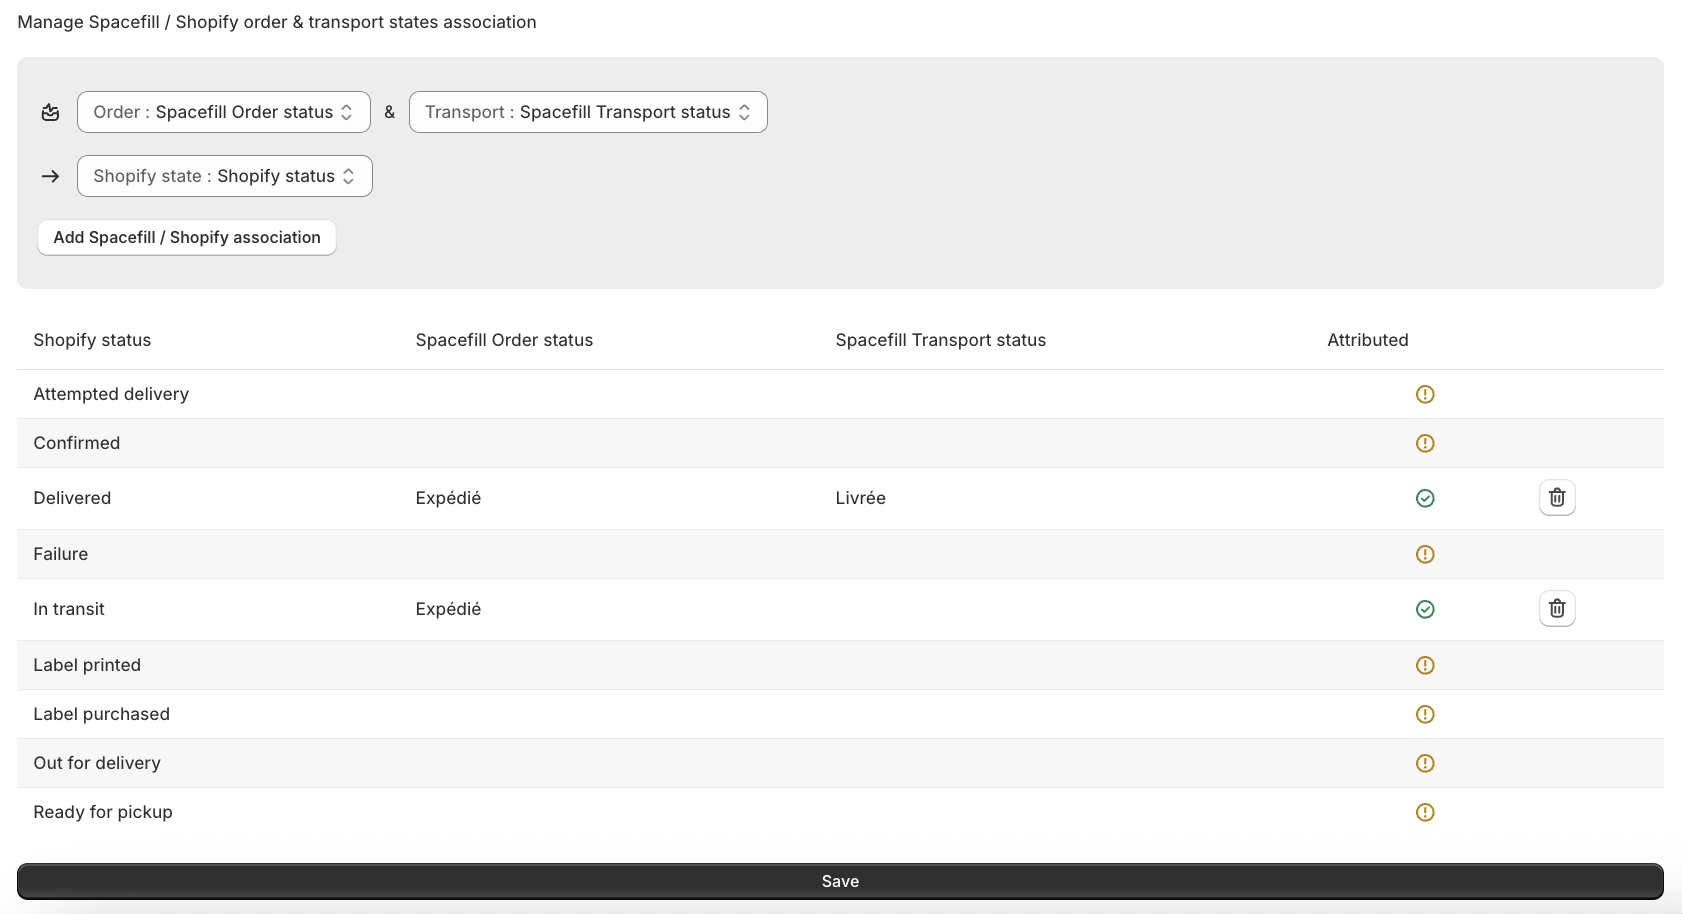This screenshot has height=914, width=1682.
Task: Click Add Spacefill / Shopify association button
Action: pos(187,238)
